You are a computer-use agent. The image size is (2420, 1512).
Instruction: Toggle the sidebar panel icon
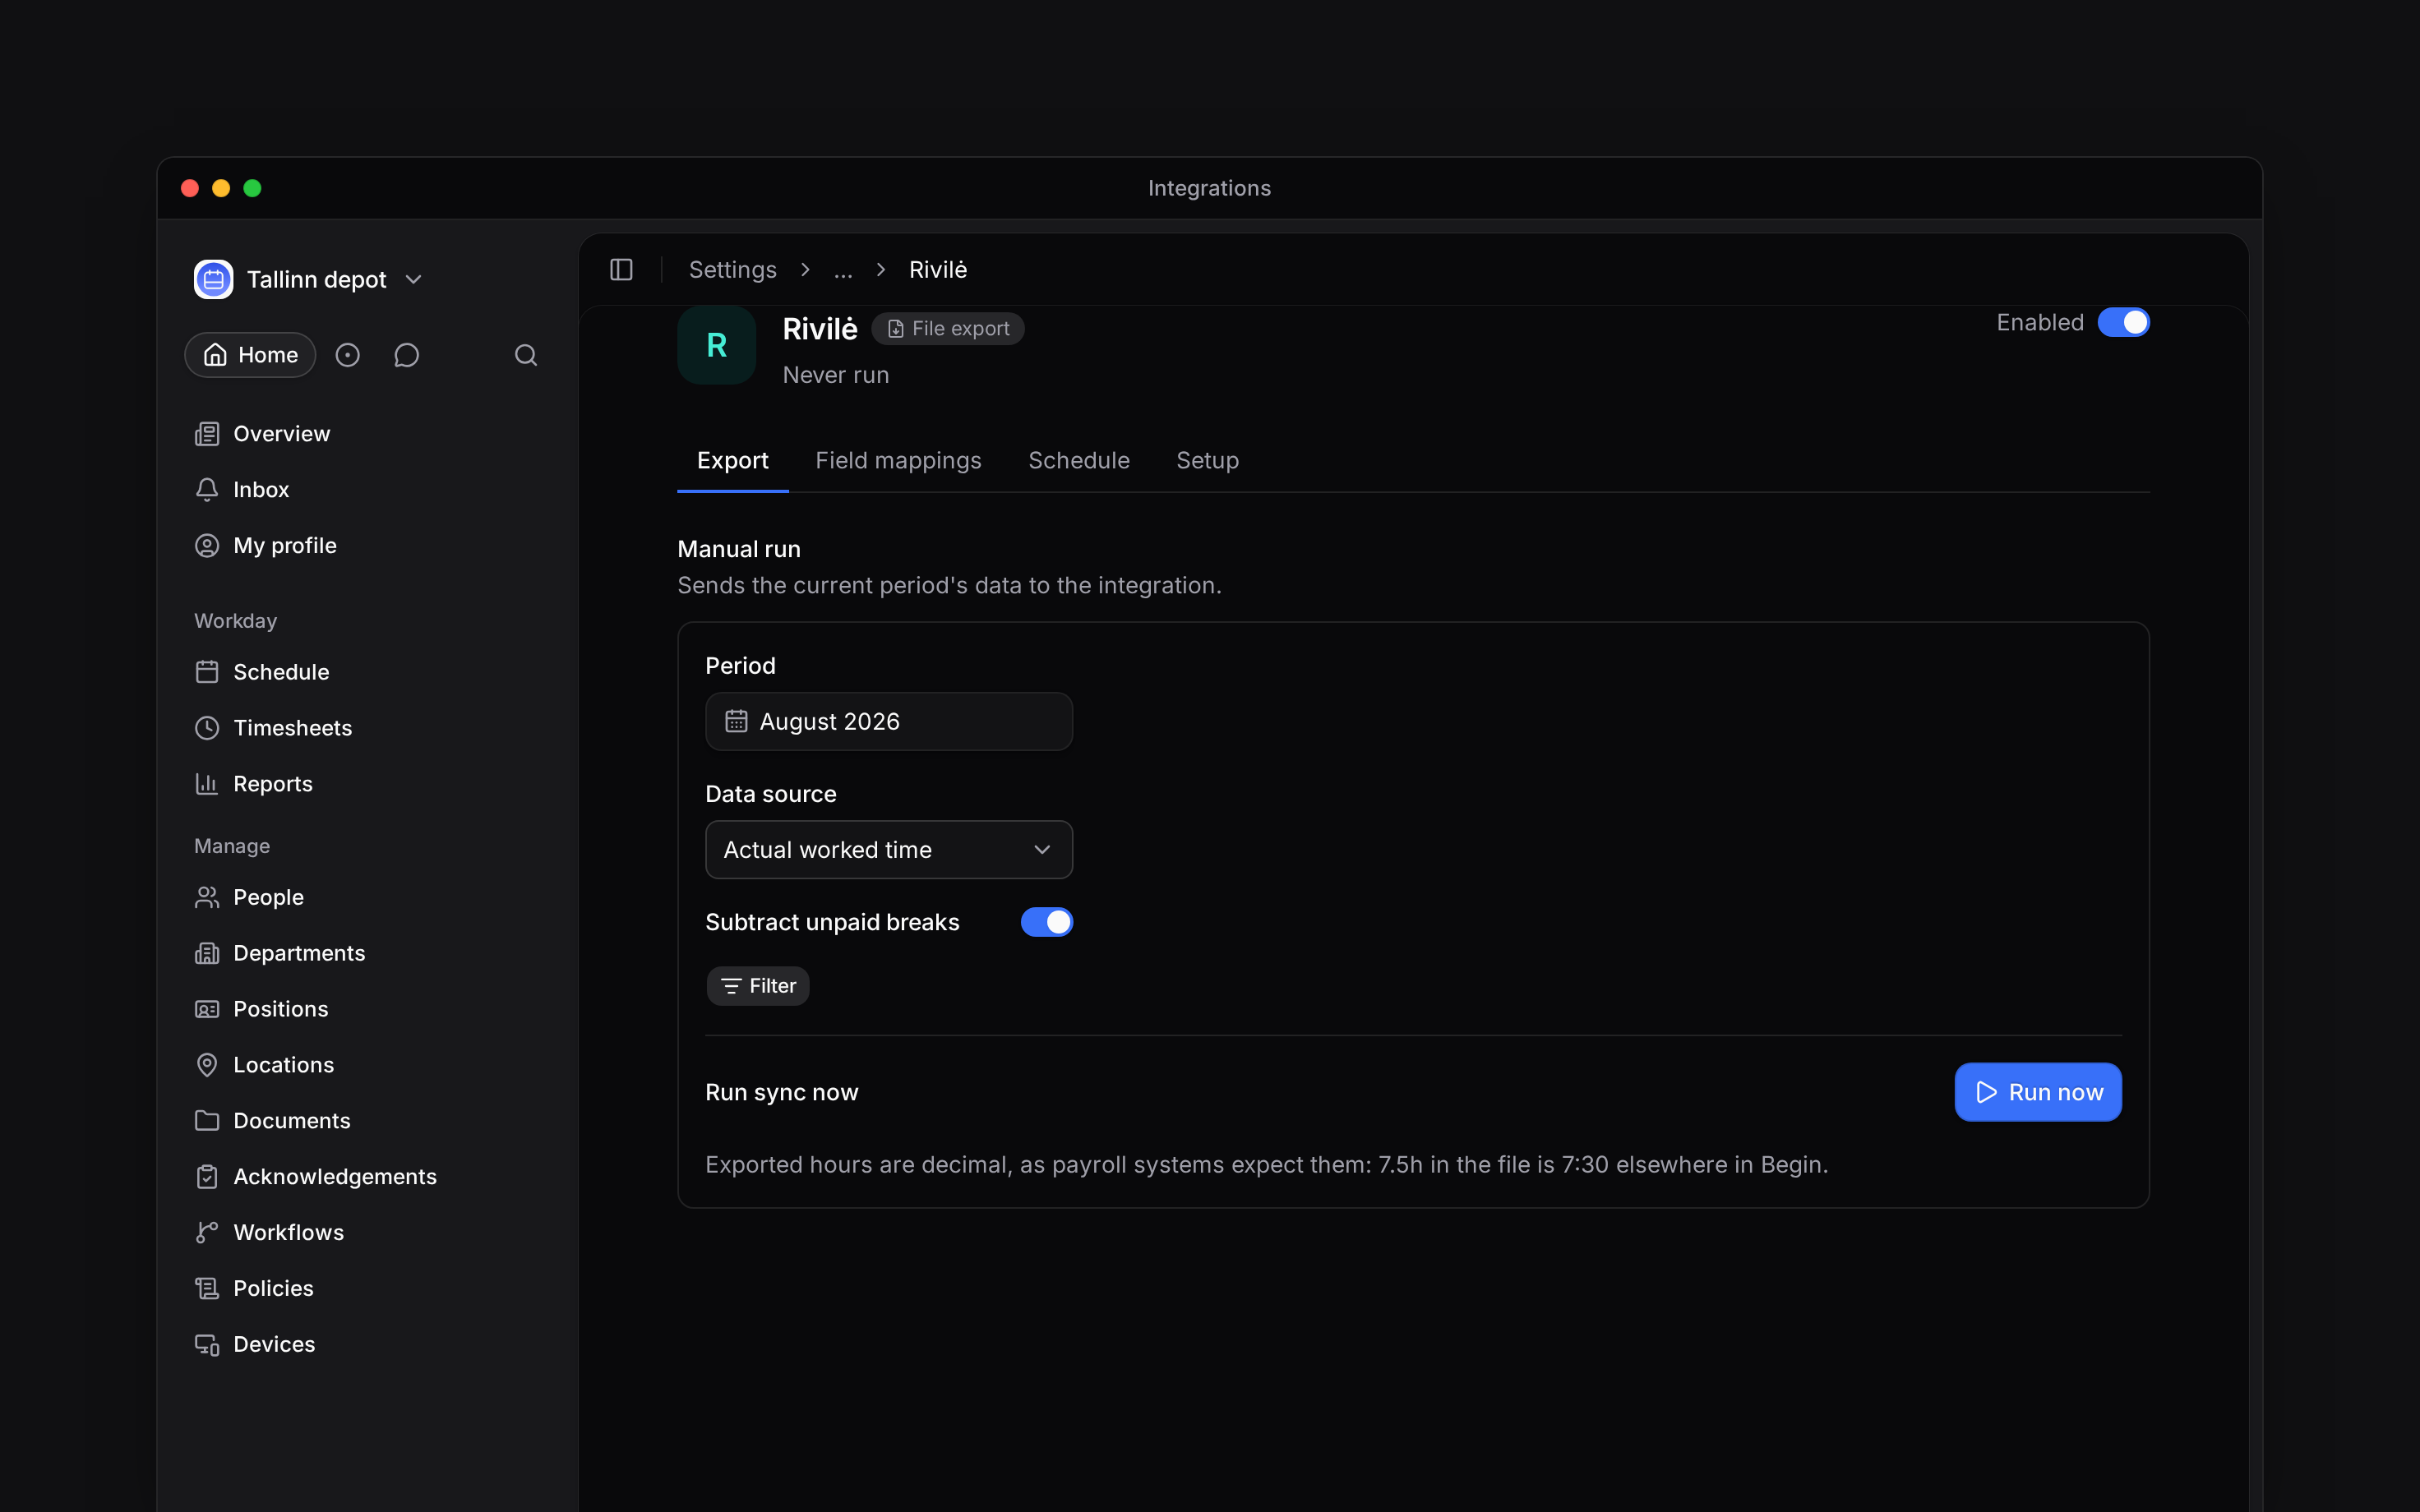pos(621,270)
